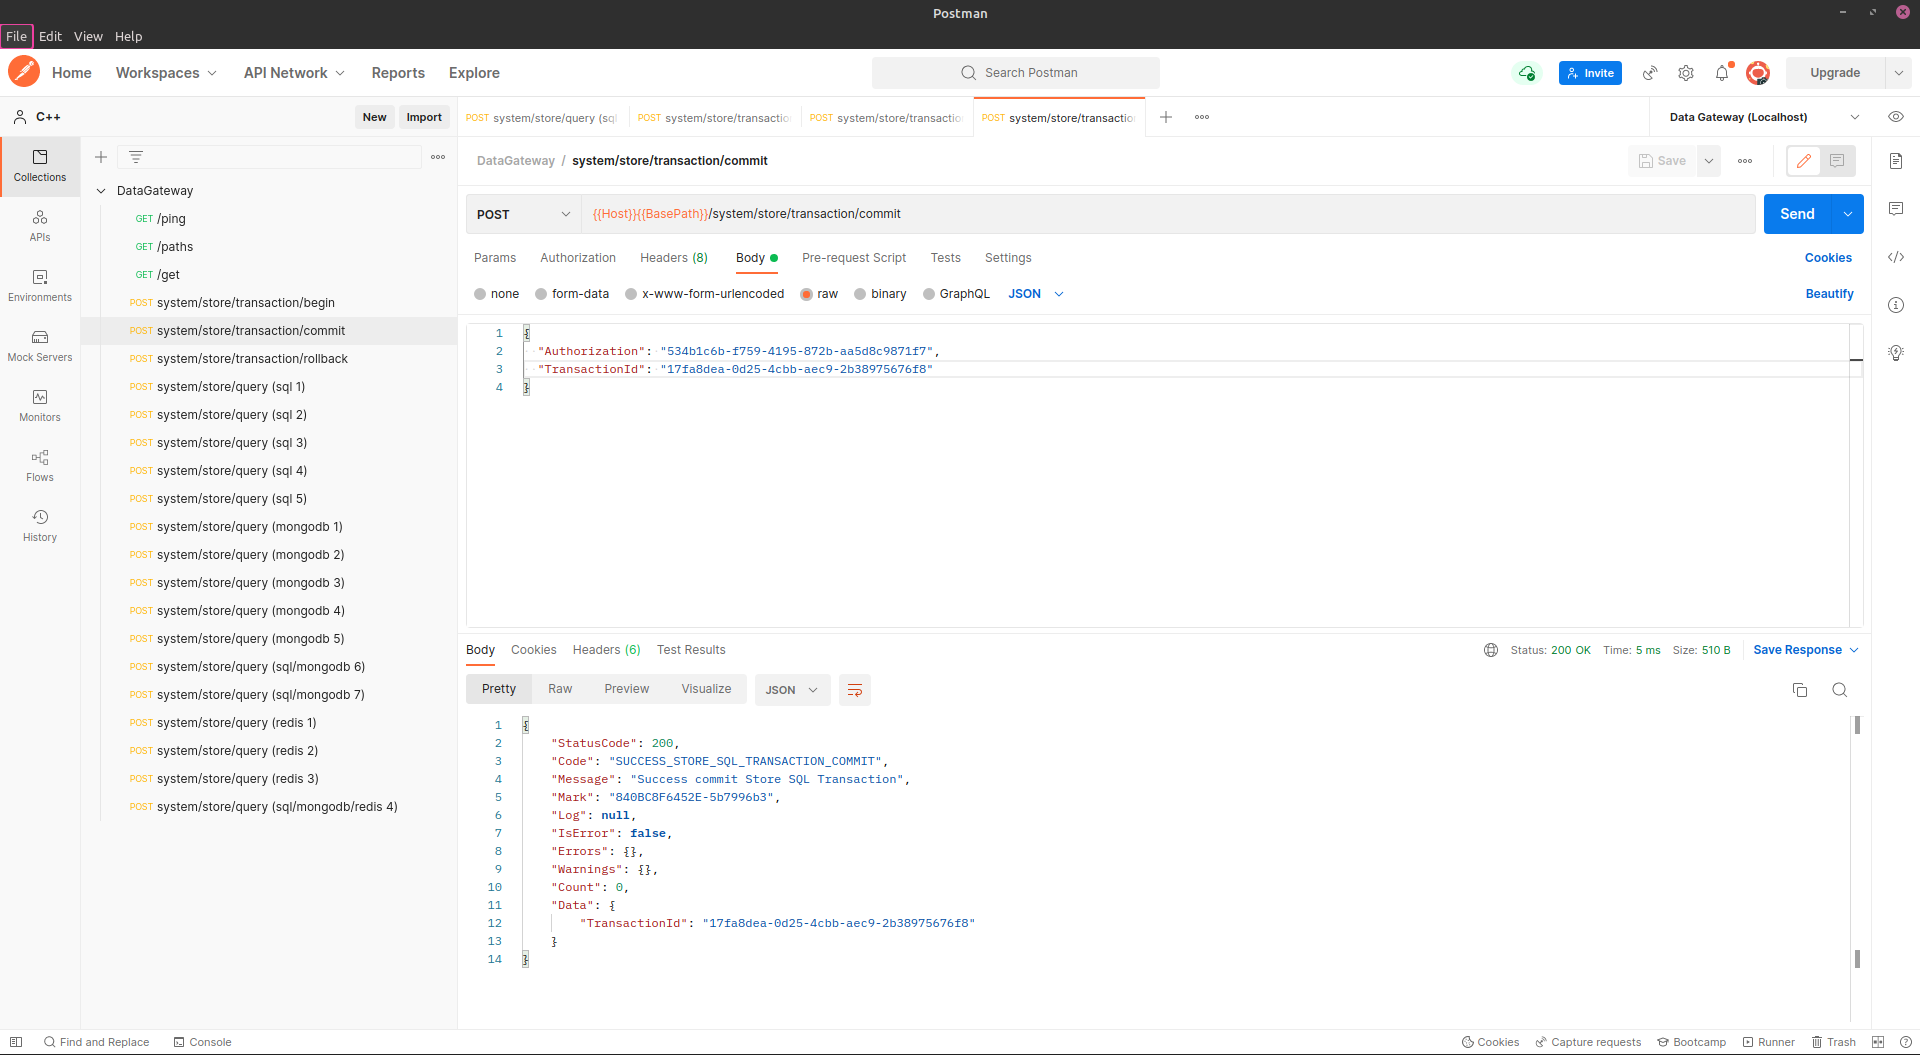Select the form-data body type

[x=541, y=294]
